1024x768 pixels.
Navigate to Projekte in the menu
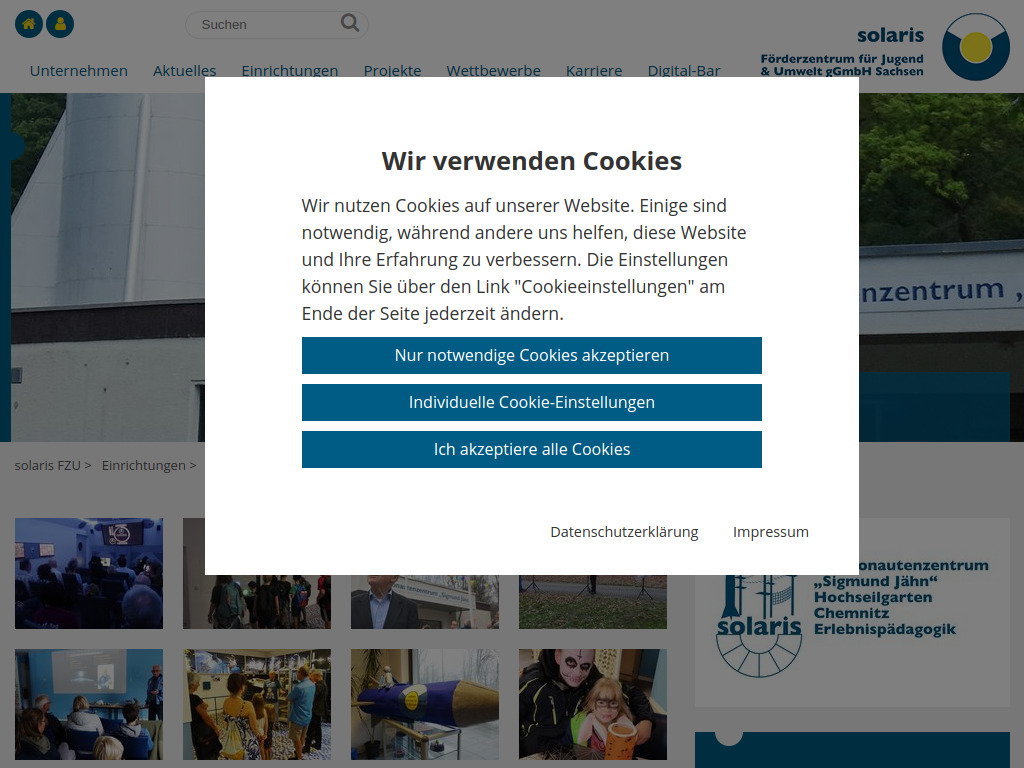392,71
